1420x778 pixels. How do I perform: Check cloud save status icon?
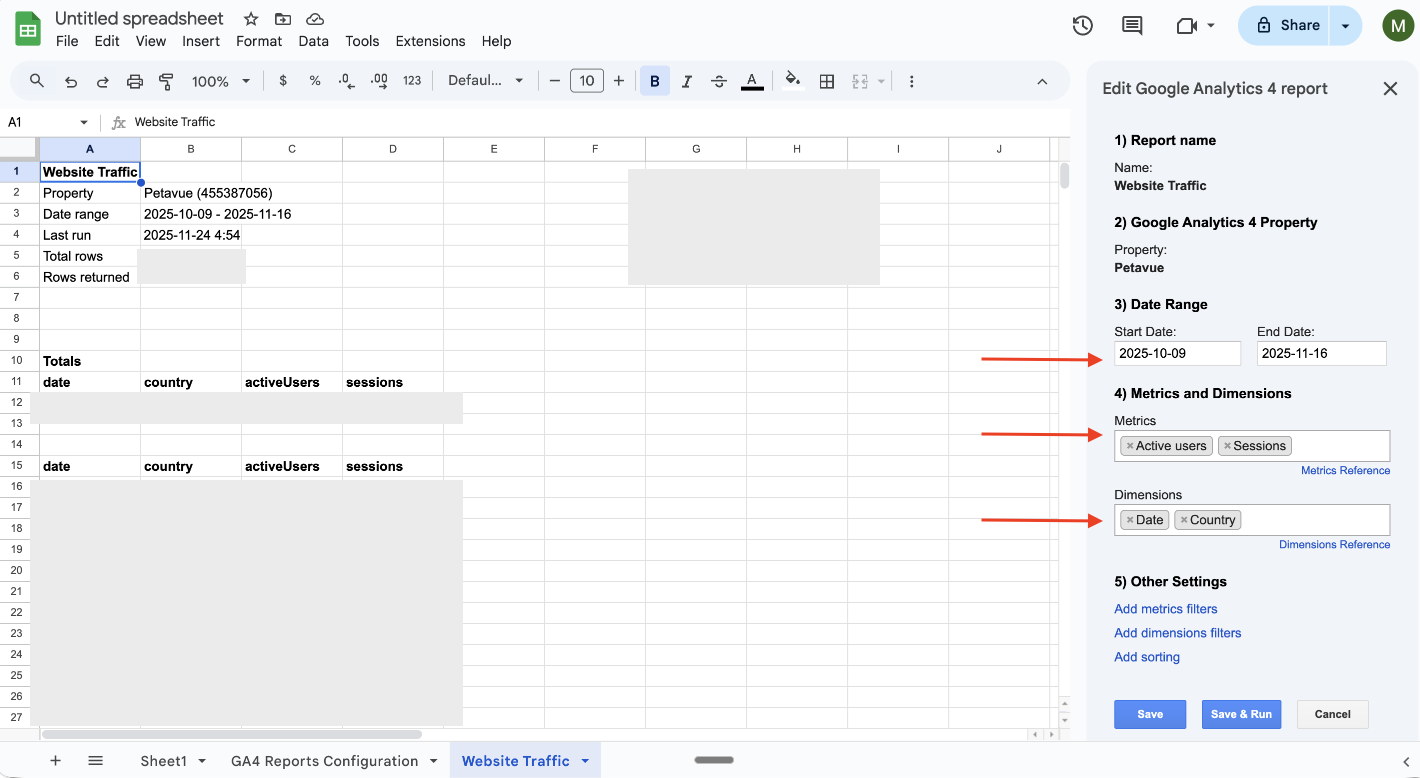point(315,19)
